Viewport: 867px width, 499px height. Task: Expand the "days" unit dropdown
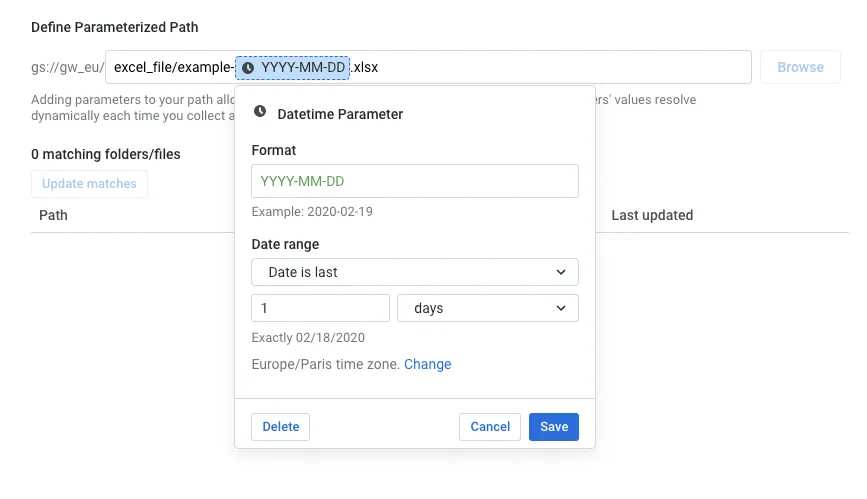coord(487,308)
